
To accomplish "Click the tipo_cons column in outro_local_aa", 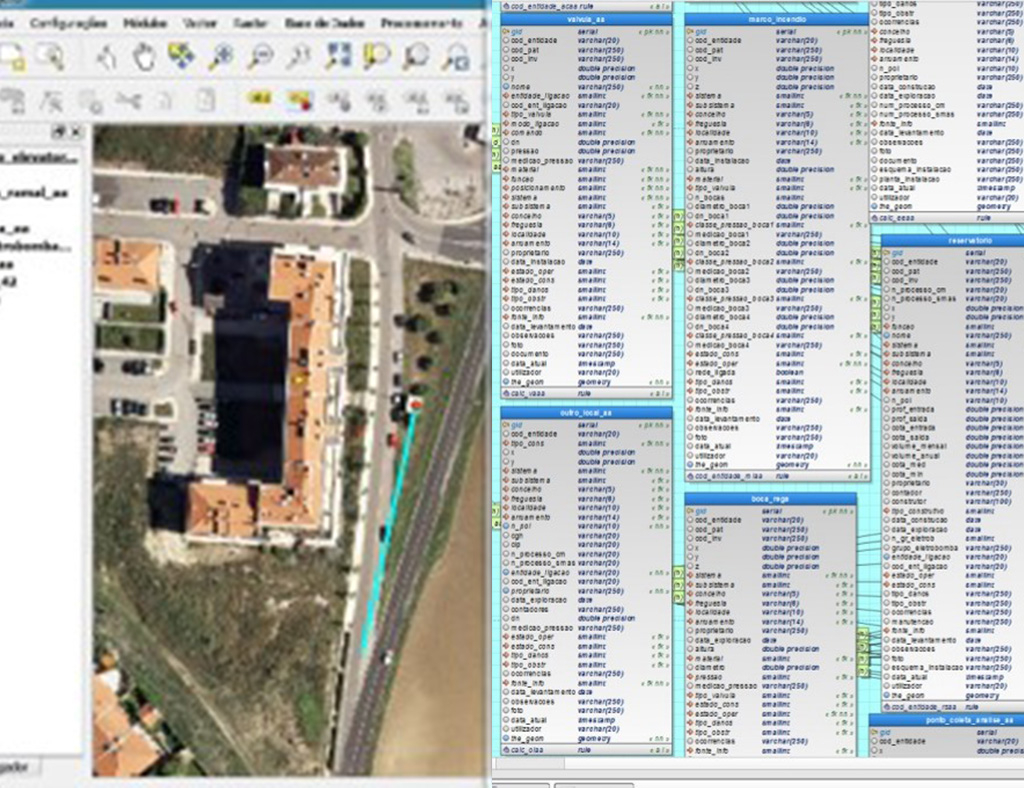I will [586, 443].
